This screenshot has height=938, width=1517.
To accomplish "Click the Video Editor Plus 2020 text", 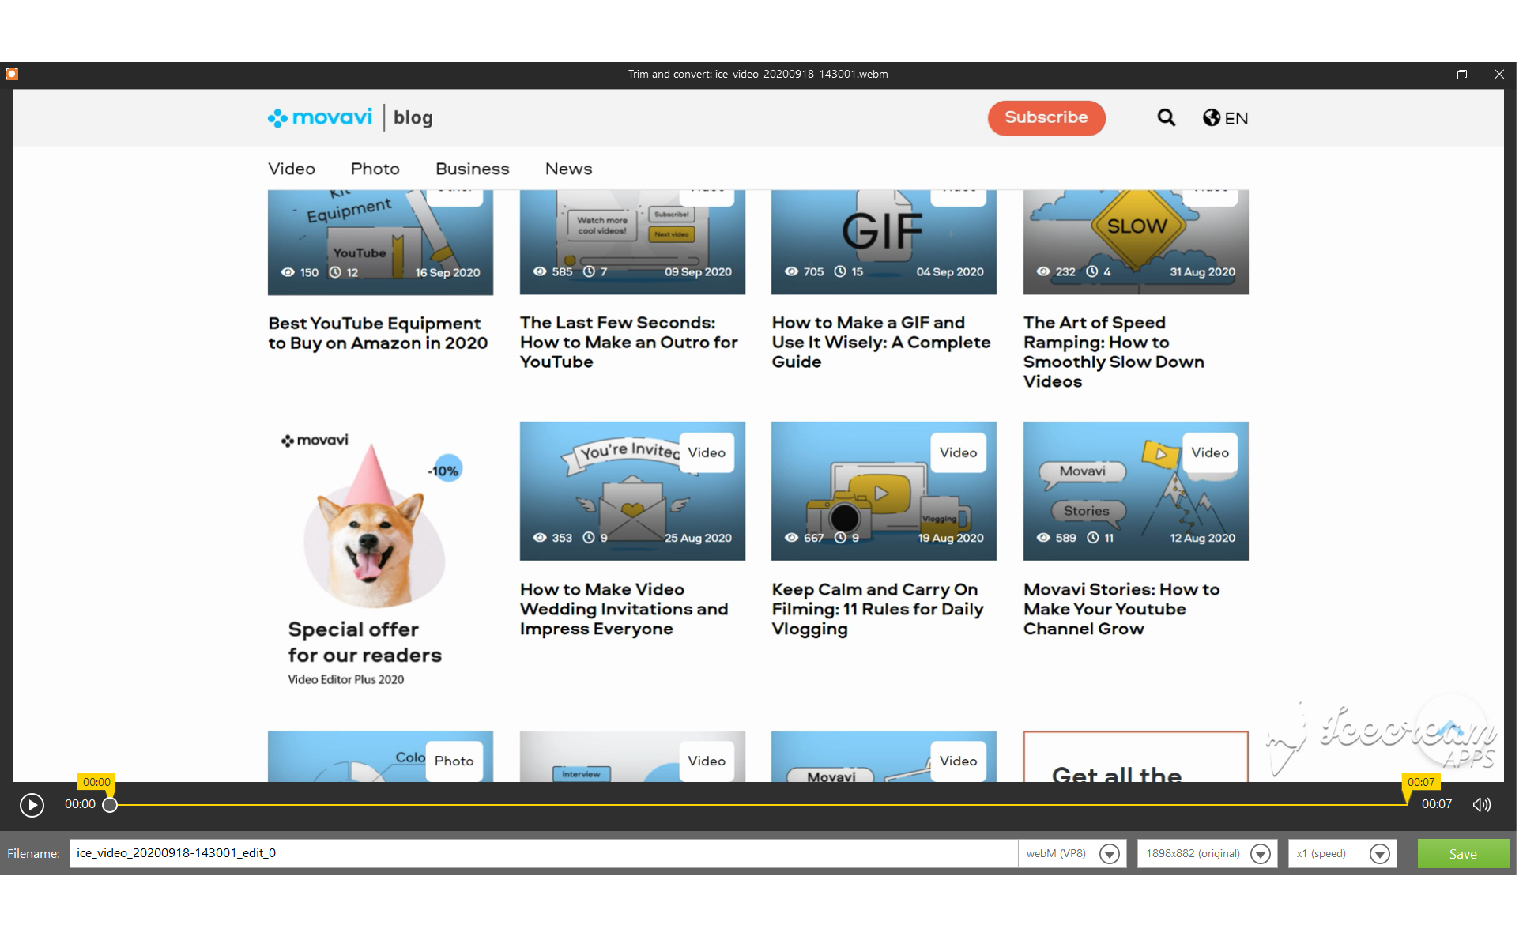I will (x=346, y=679).
